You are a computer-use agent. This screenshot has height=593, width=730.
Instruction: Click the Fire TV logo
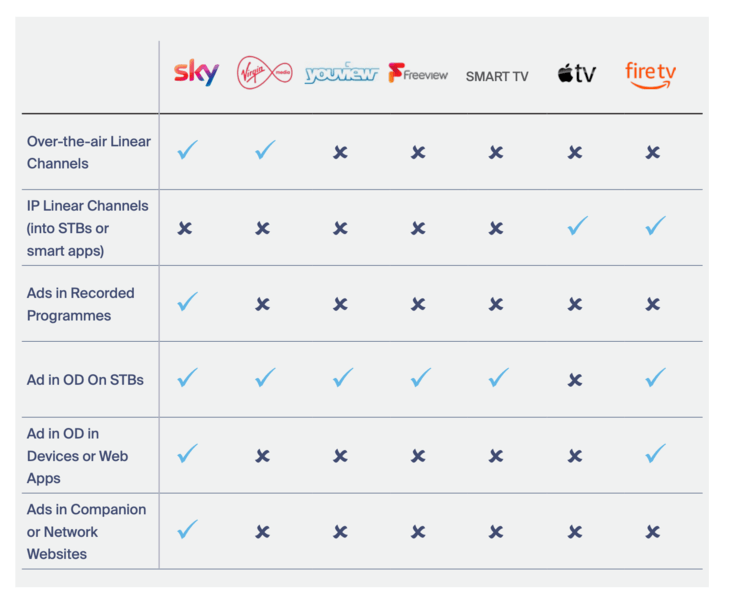pos(651,75)
